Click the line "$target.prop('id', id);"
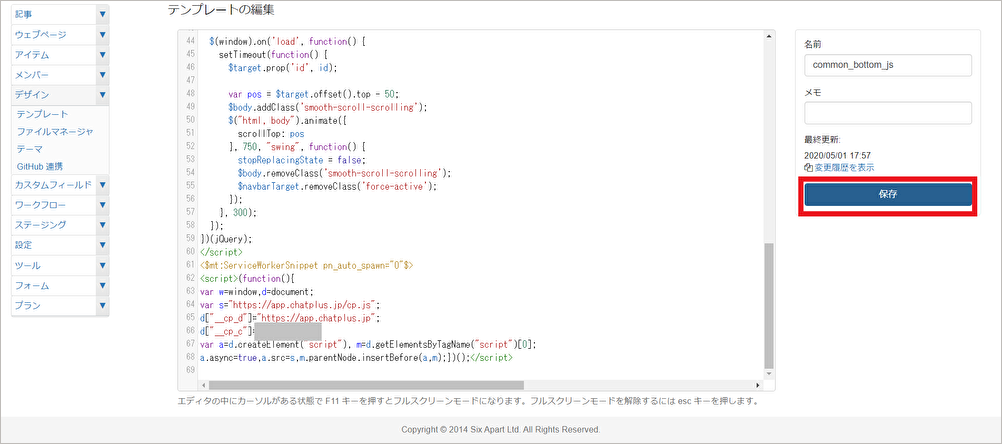Image resolution: width=1002 pixels, height=444 pixels. coord(282,67)
